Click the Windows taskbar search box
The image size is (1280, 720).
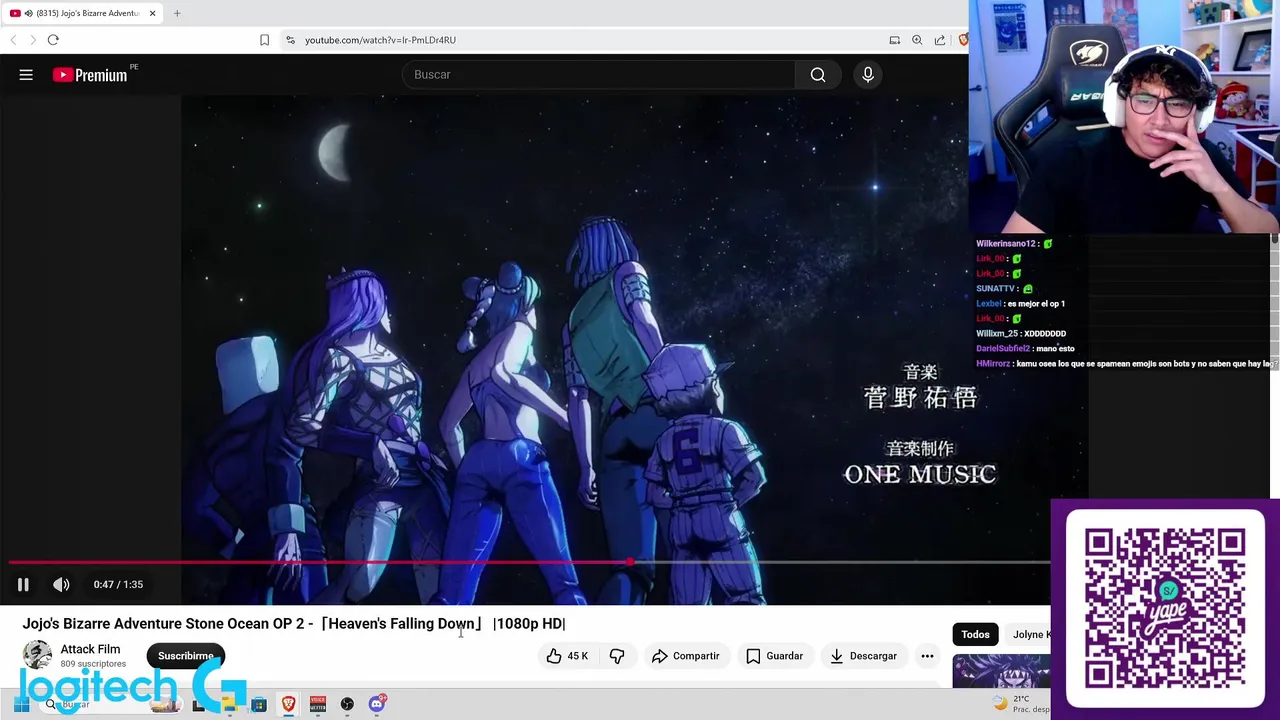(110, 704)
